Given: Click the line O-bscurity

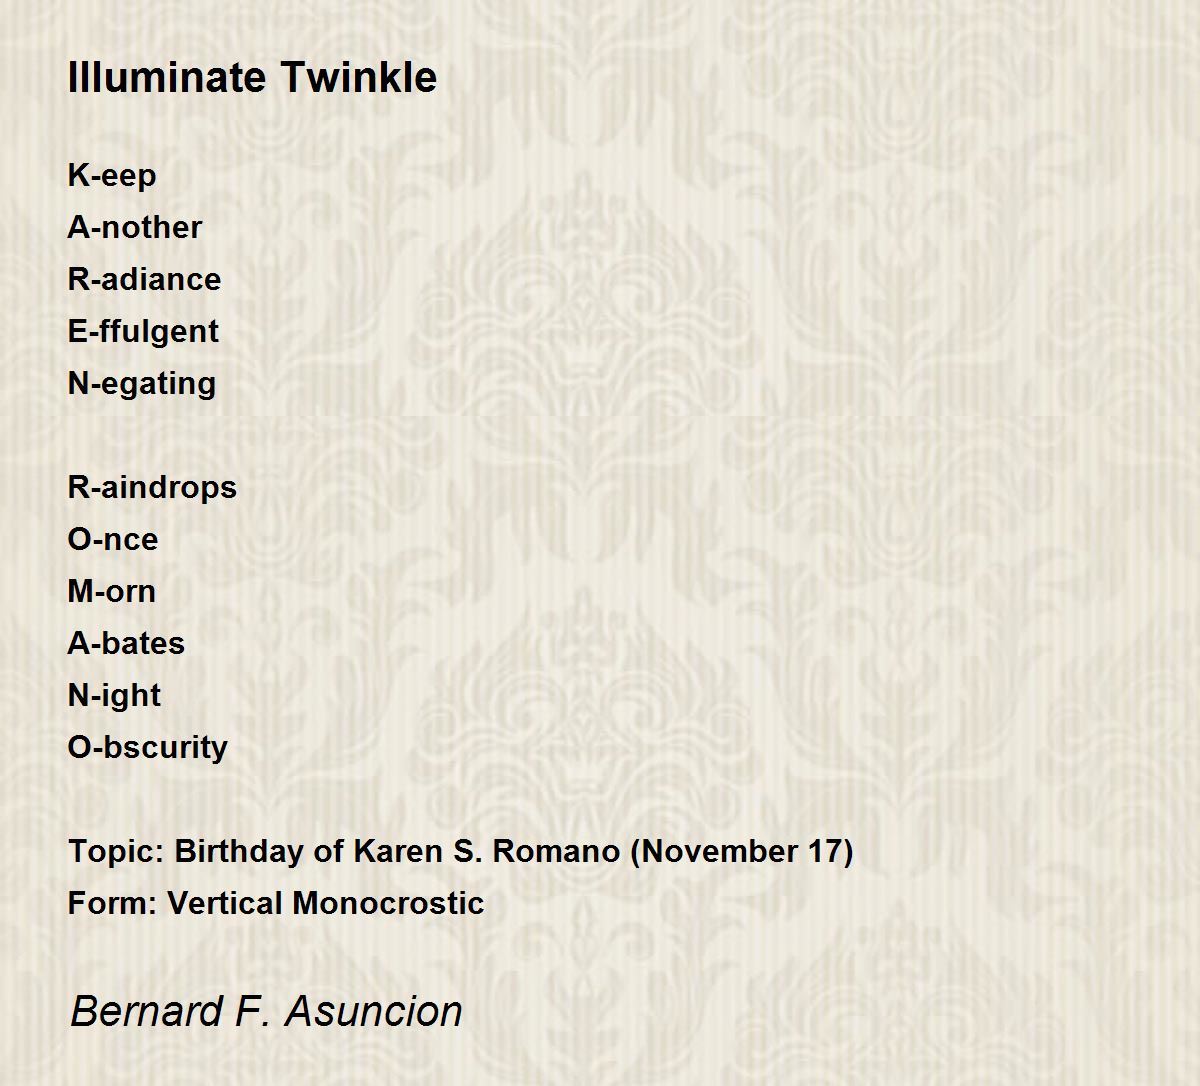Looking at the screenshot, I should point(148,748).
